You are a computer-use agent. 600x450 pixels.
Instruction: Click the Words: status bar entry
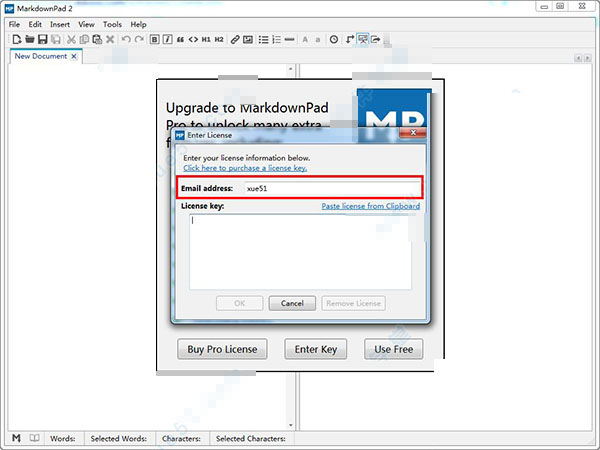click(x=62, y=438)
